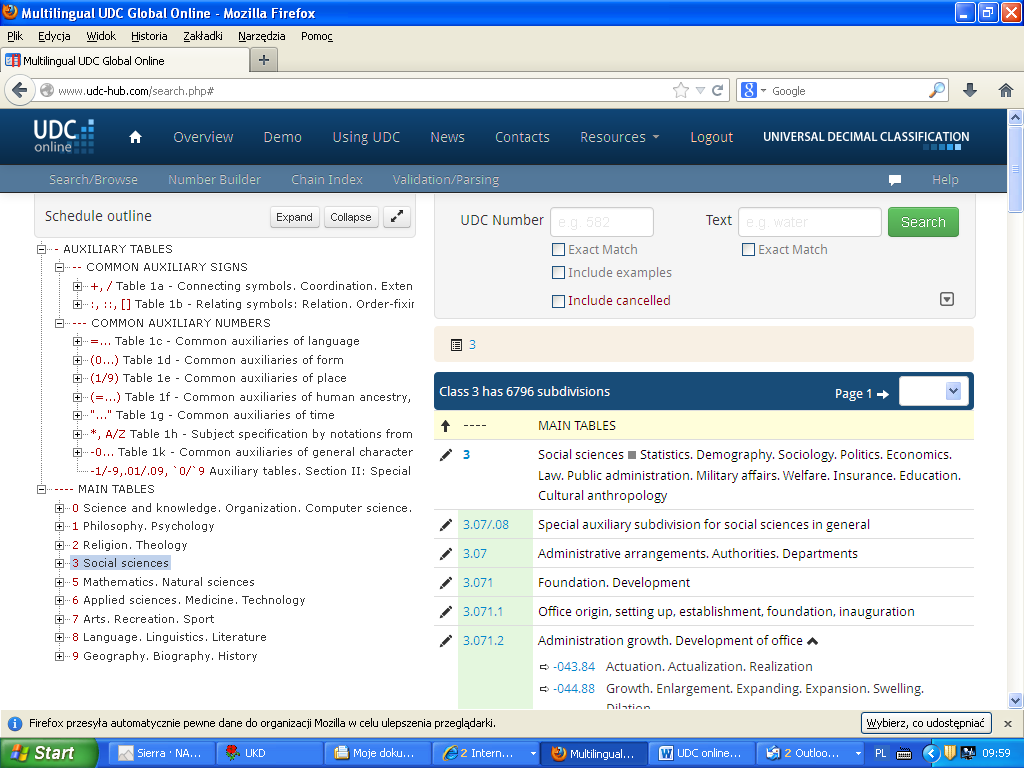The image size is (1024, 768).
Task: Go to the UDC home icon
Action: pyautogui.click(x=135, y=137)
